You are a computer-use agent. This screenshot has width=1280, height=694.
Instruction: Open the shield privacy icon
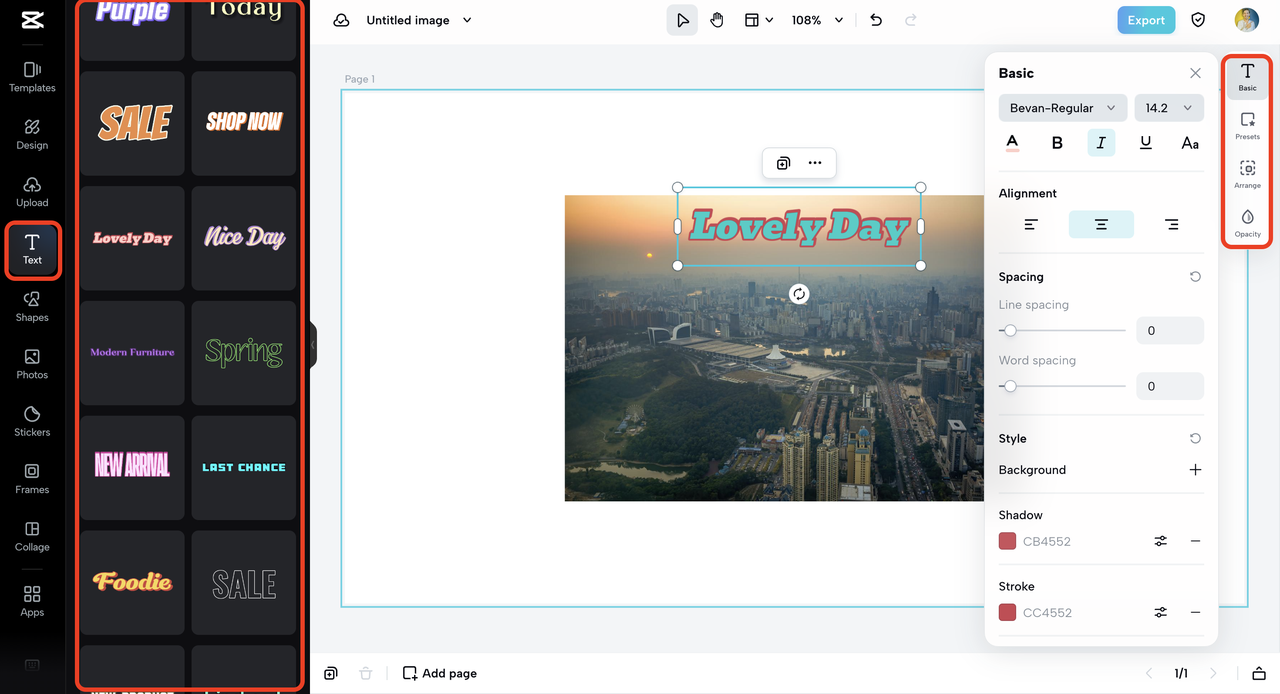click(1198, 20)
